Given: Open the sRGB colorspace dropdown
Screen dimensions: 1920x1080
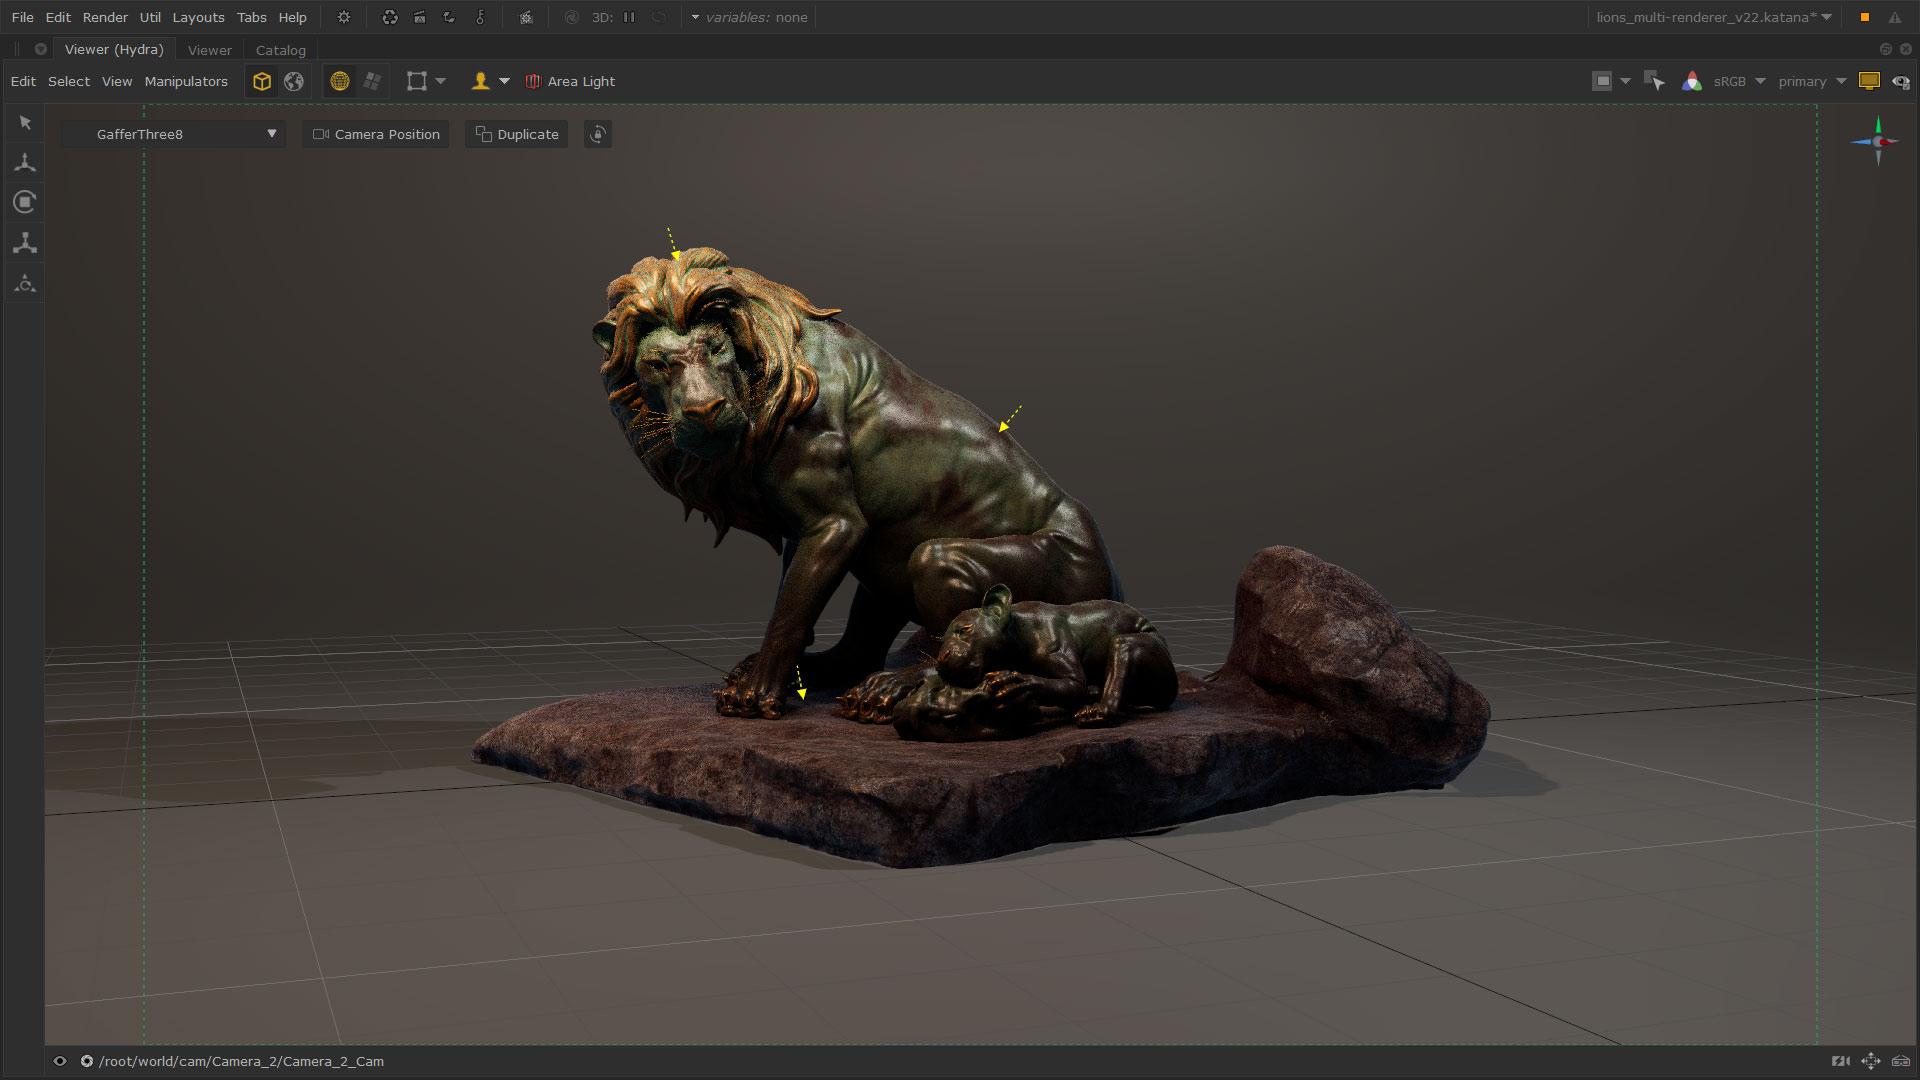Looking at the screenshot, I should coord(1739,82).
